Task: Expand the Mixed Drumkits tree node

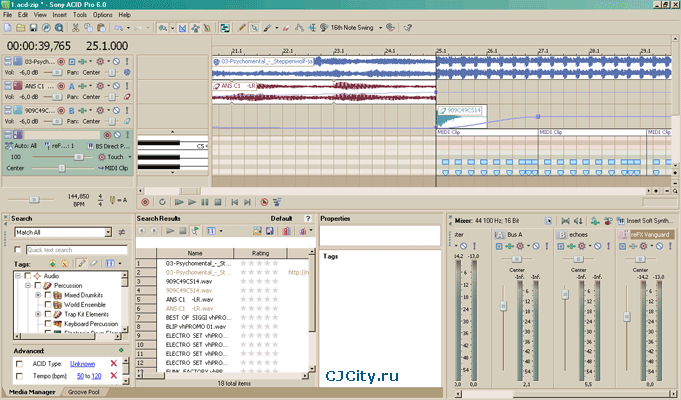Action: 38,295
